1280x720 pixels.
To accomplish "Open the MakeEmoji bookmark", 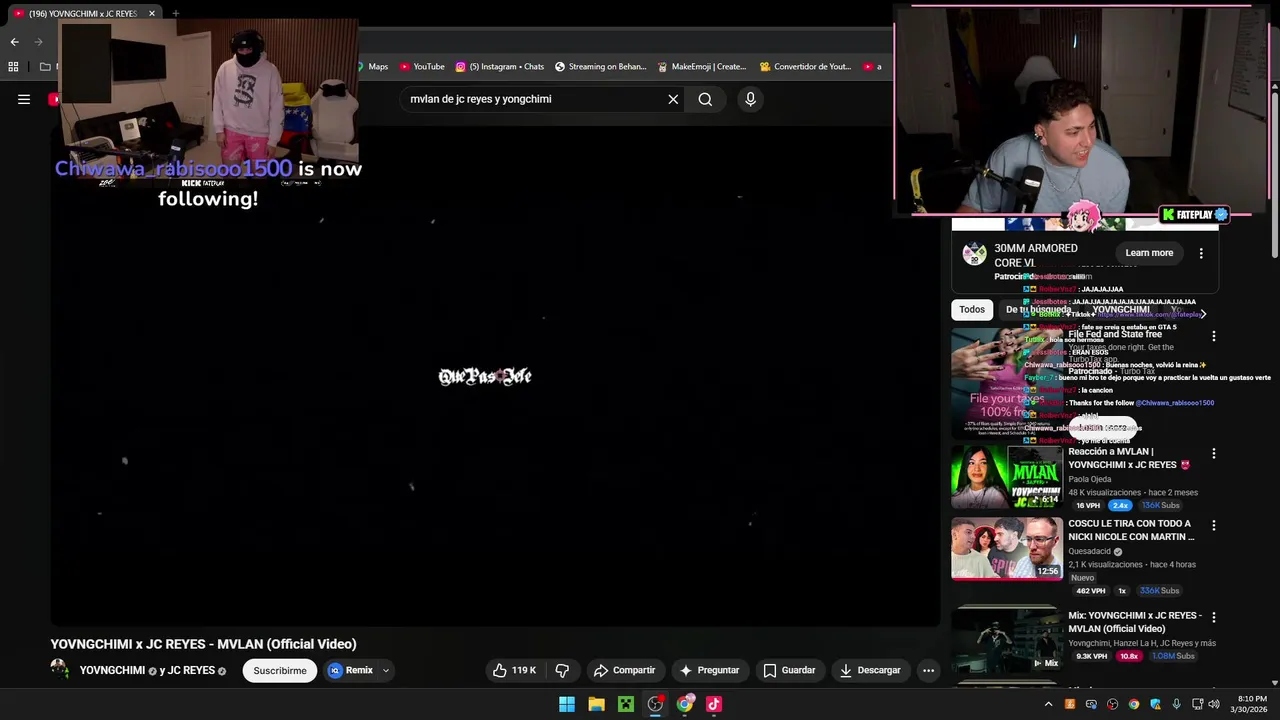I will 702,67.
